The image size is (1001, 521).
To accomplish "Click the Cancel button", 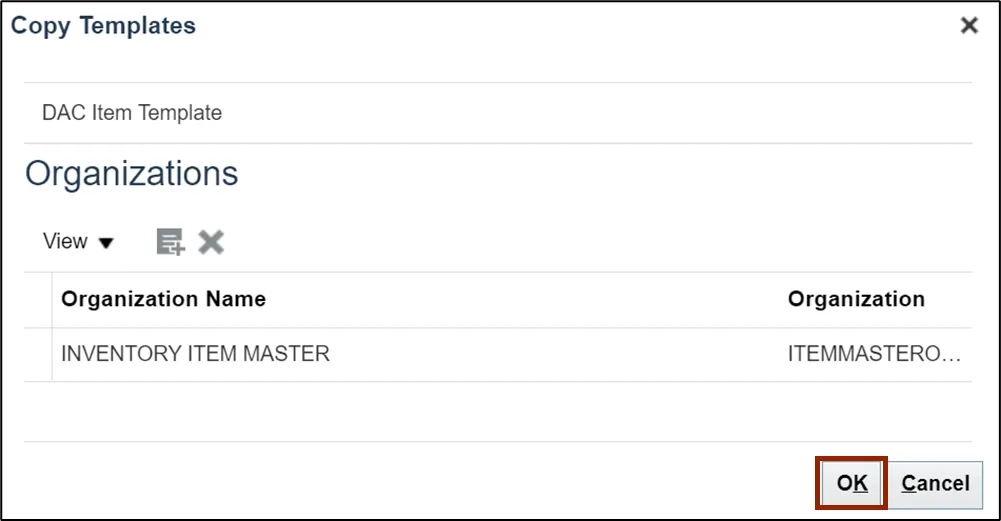I will pyautogui.click(x=935, y=484).
